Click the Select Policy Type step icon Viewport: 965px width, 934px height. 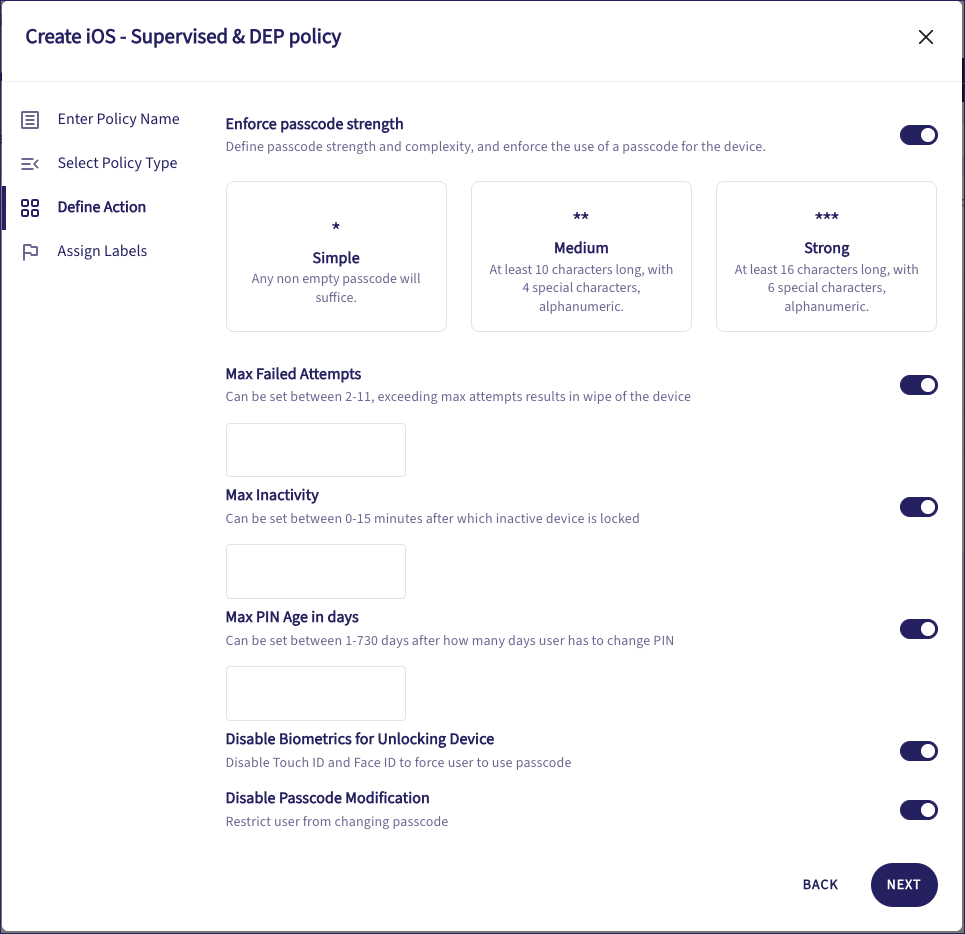click(30, 164)
